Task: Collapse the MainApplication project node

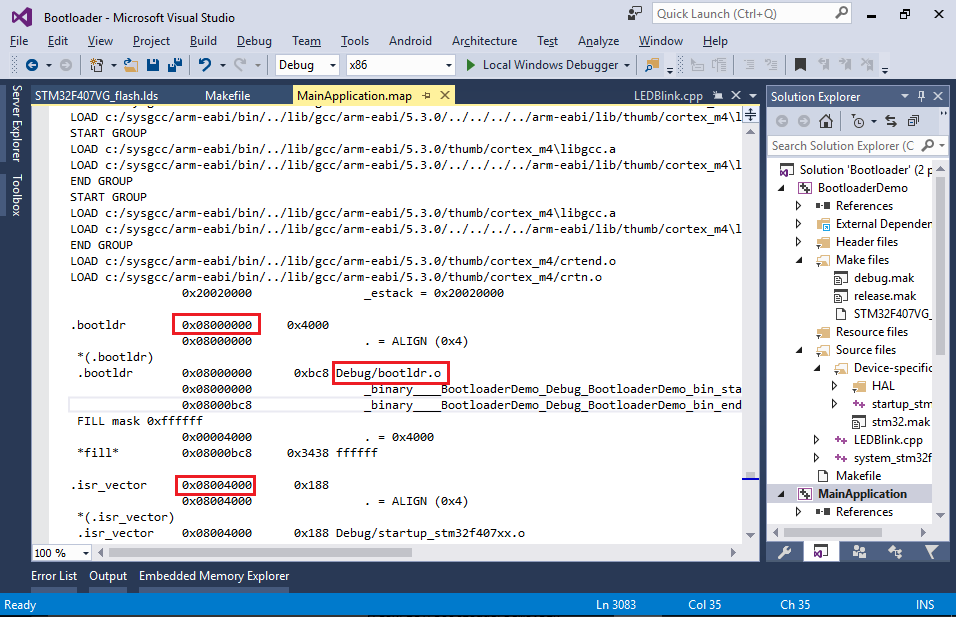Action: (782, 494)
